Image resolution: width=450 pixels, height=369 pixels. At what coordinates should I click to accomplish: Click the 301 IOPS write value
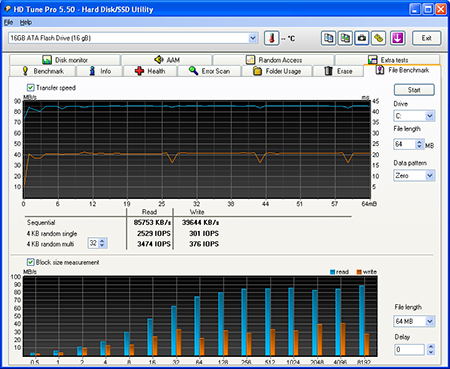[x=204, y=233]
